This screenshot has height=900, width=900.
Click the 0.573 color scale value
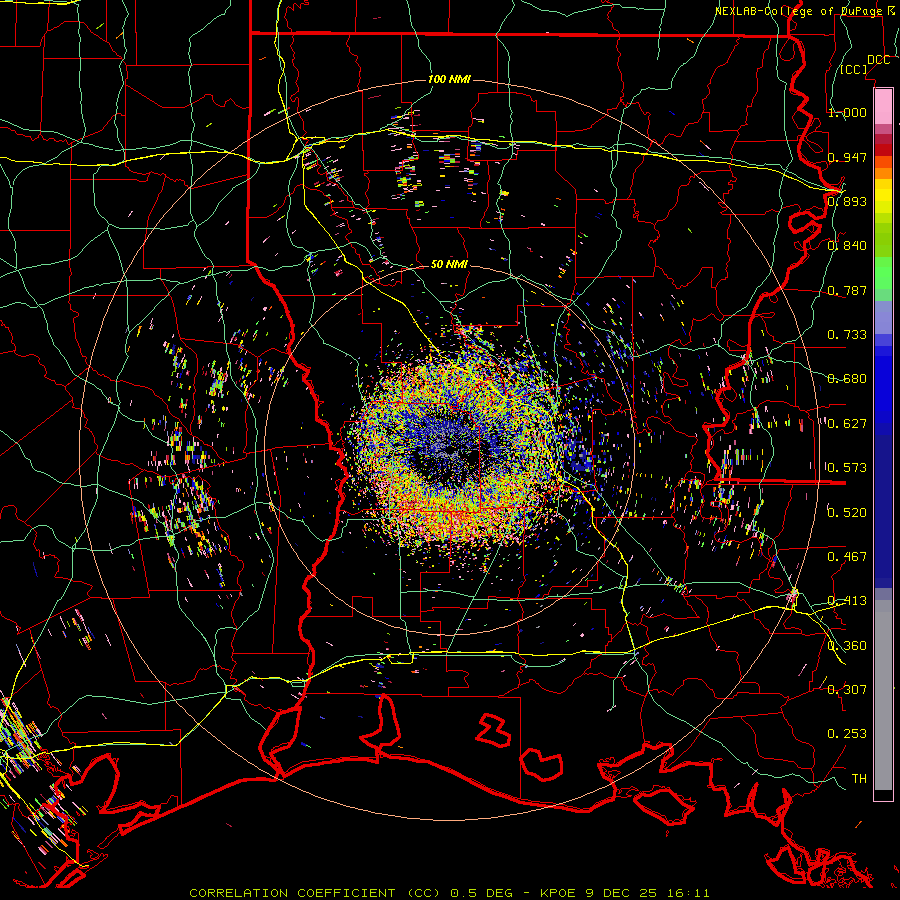pyautogui.click(x=847, y=468)
